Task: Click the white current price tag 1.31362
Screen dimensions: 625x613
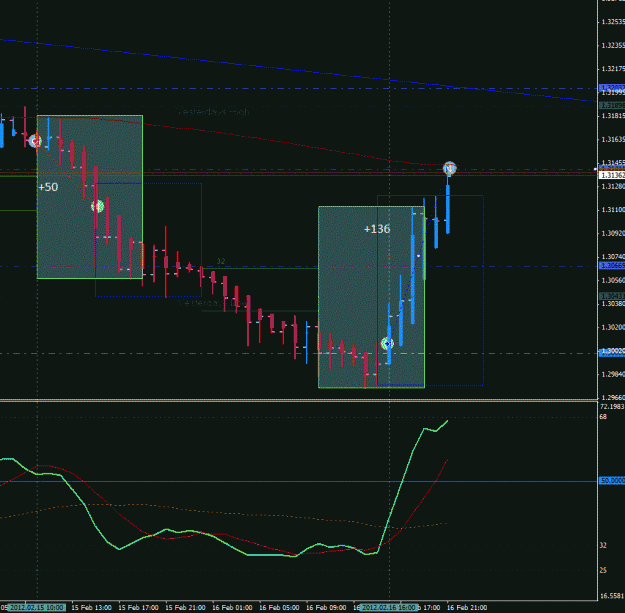Action: coord(612,175)
